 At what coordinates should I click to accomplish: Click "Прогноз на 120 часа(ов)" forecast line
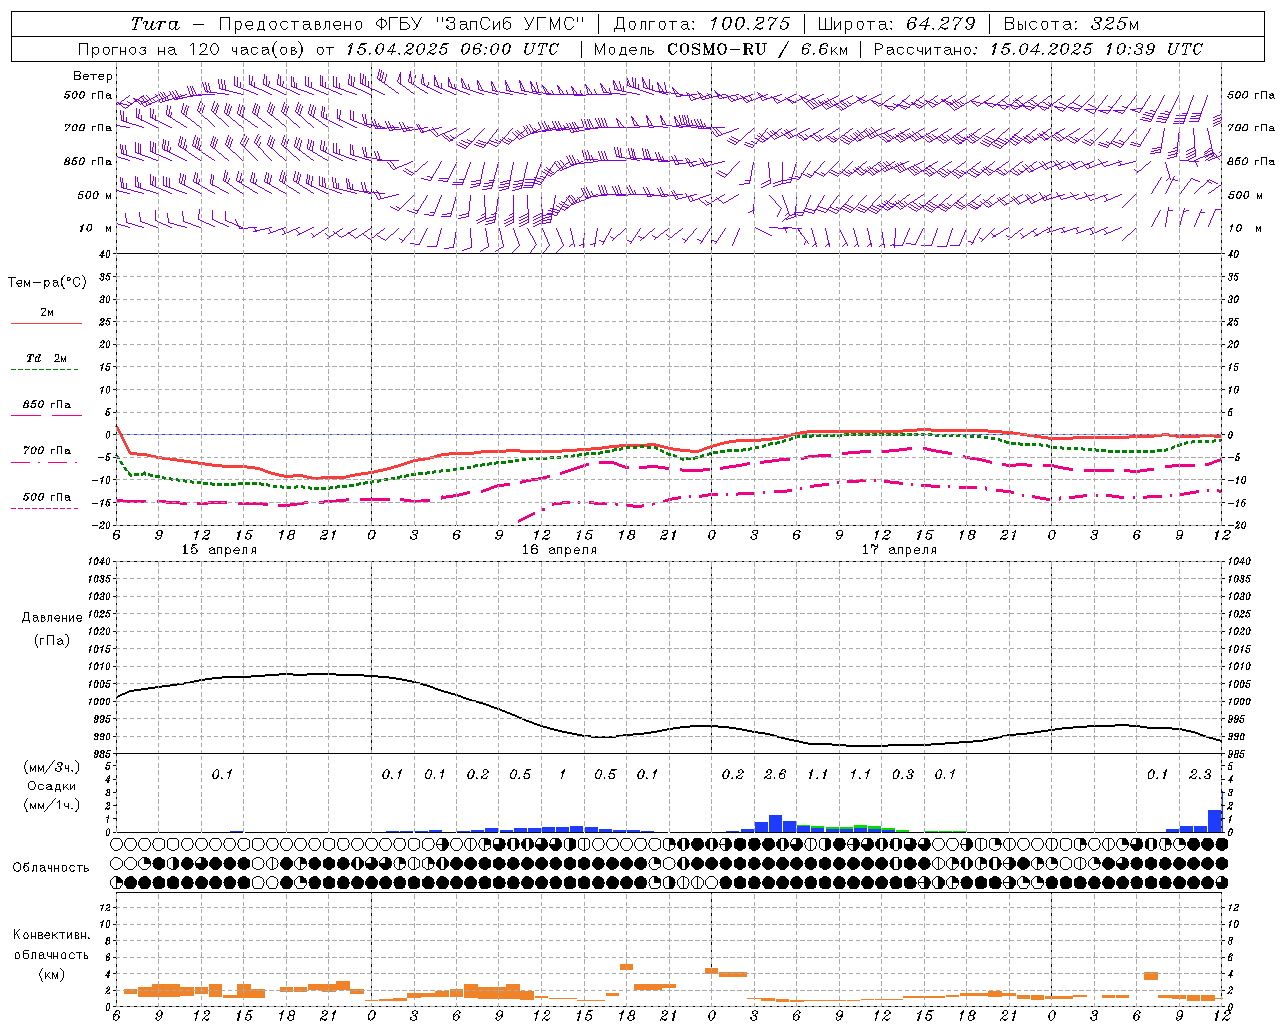(192, 49)
